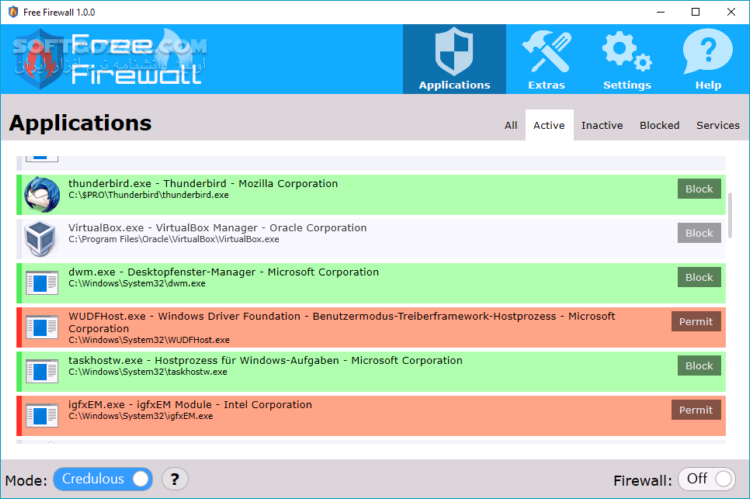Click the C:\Windows\System32\taskhostw.exe path
The height and width of the screenshot is (499, 750).
148,372
